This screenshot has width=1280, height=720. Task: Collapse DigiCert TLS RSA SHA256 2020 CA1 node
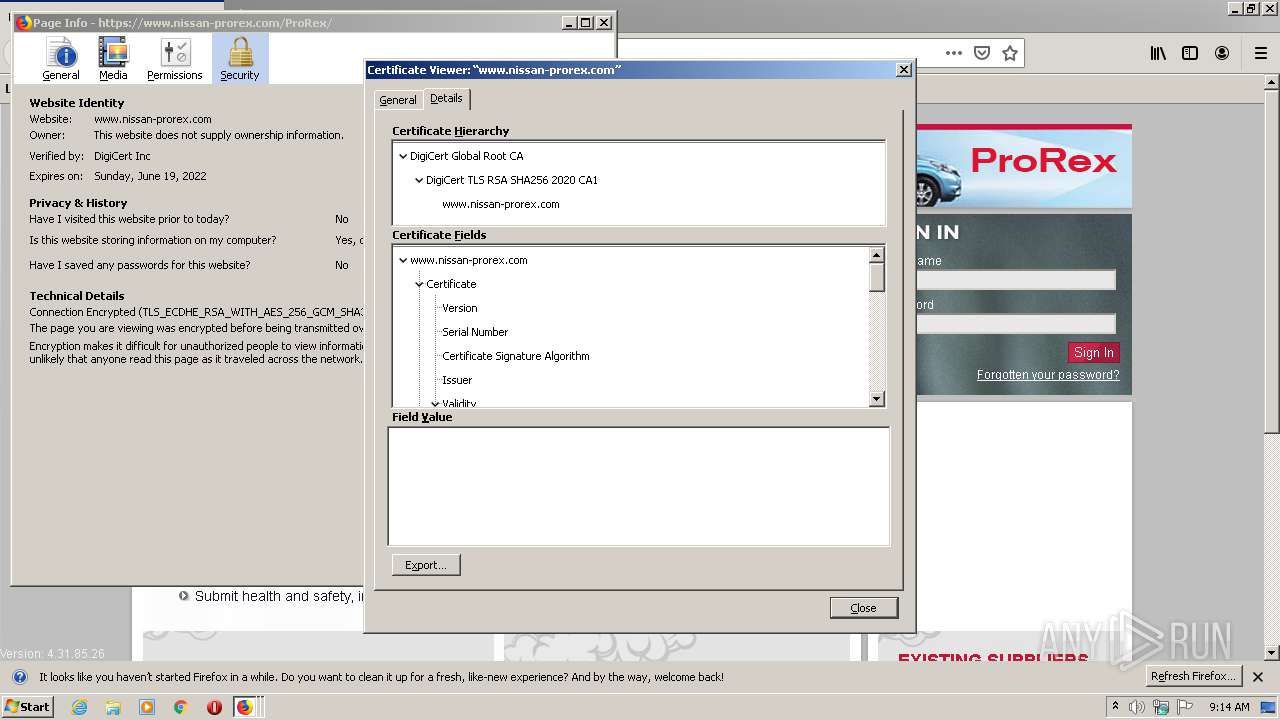click(x=418, y=180)
